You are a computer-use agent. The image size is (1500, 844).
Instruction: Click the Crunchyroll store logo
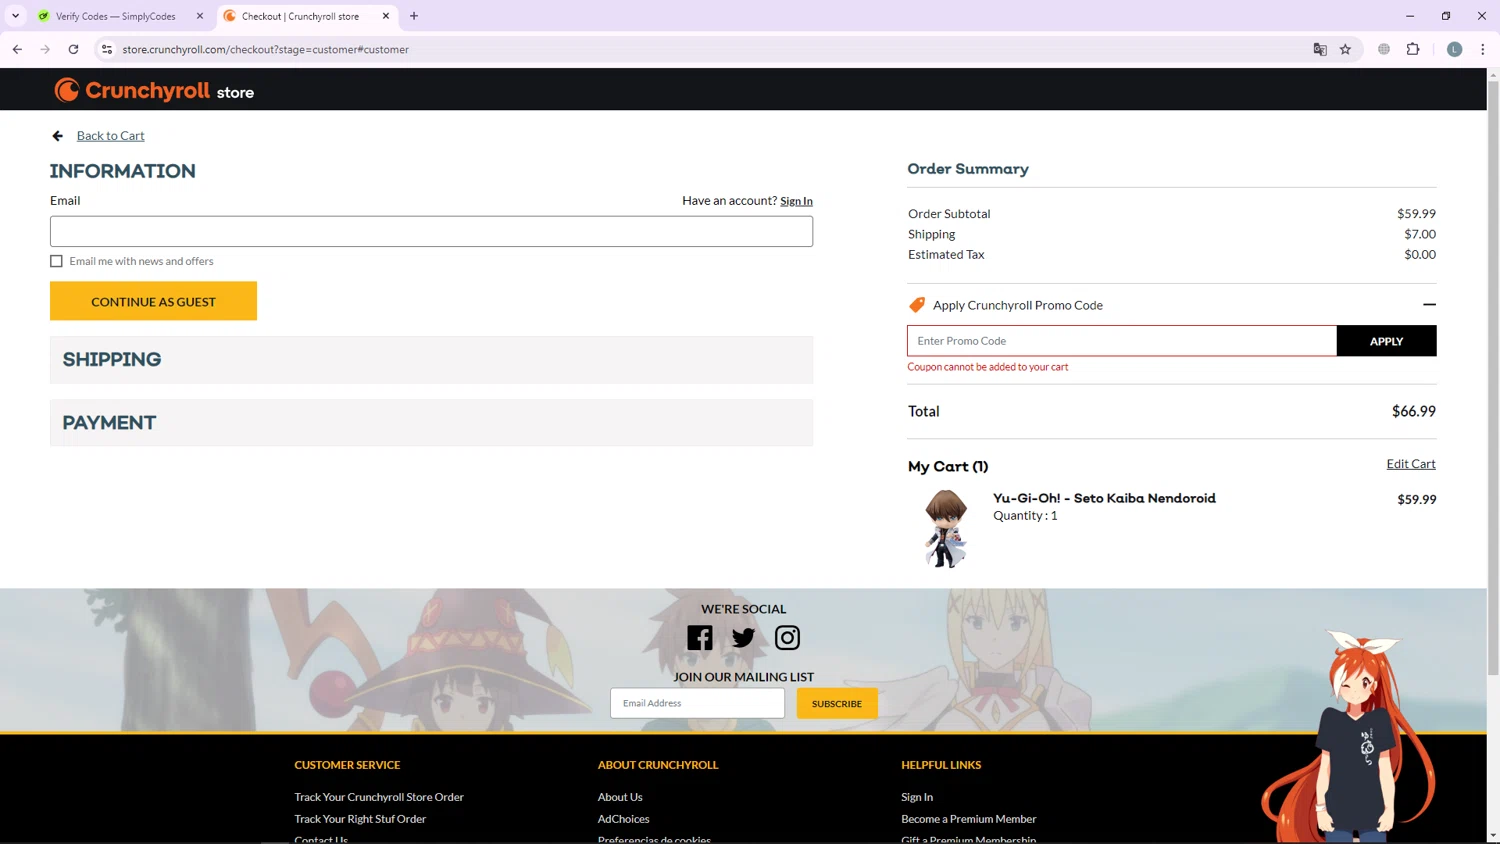coord(154,91)
